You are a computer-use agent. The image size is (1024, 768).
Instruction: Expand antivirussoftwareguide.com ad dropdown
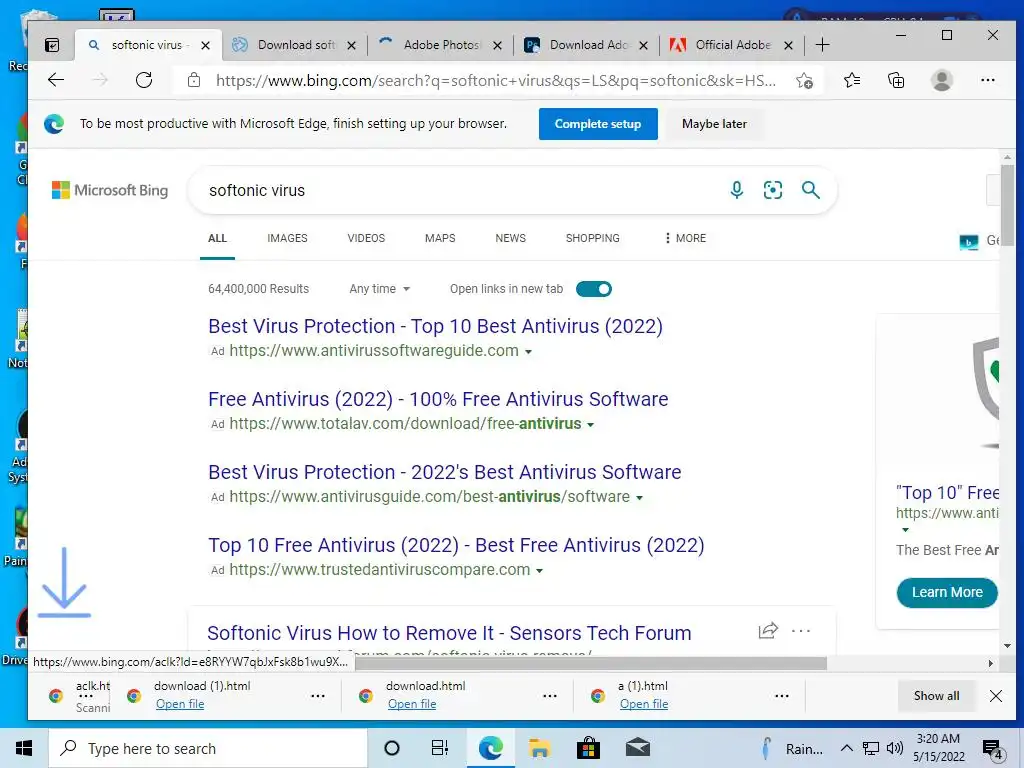528,351
